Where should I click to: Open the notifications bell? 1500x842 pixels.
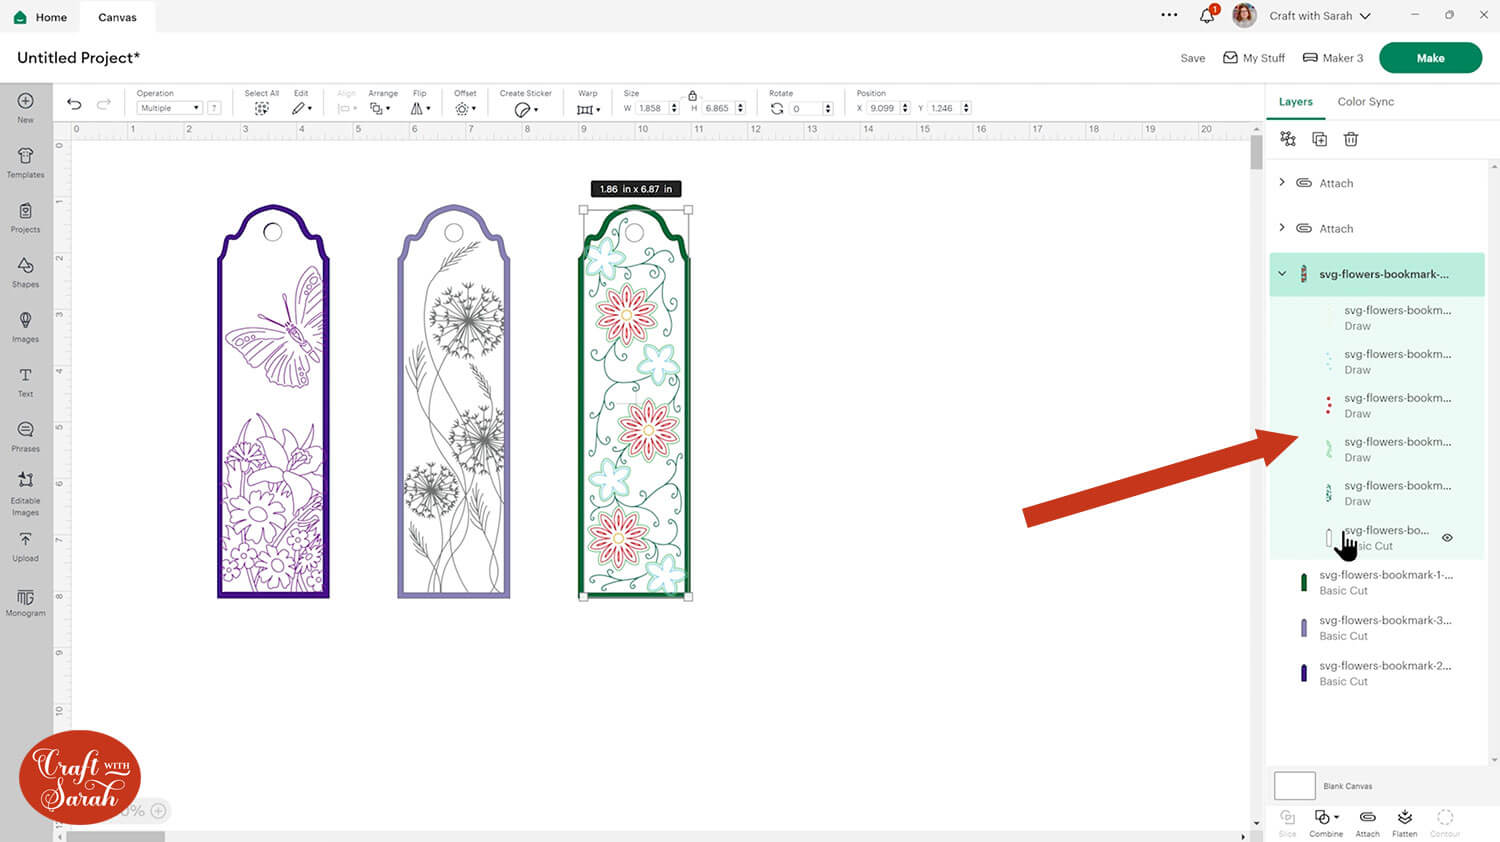1207,16
